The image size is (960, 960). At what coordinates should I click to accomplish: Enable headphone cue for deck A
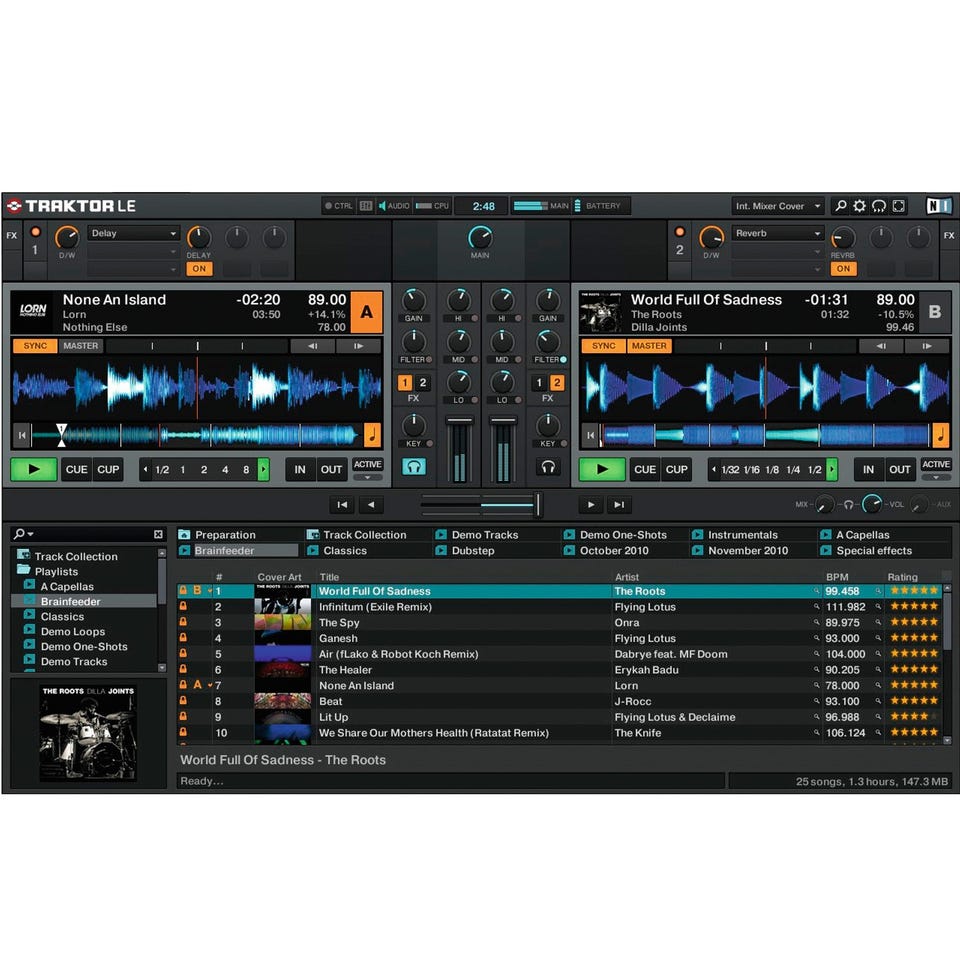pos(414,467)
